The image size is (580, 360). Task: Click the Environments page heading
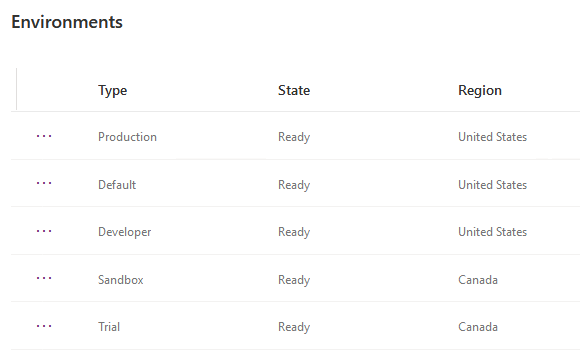point(67,22)
